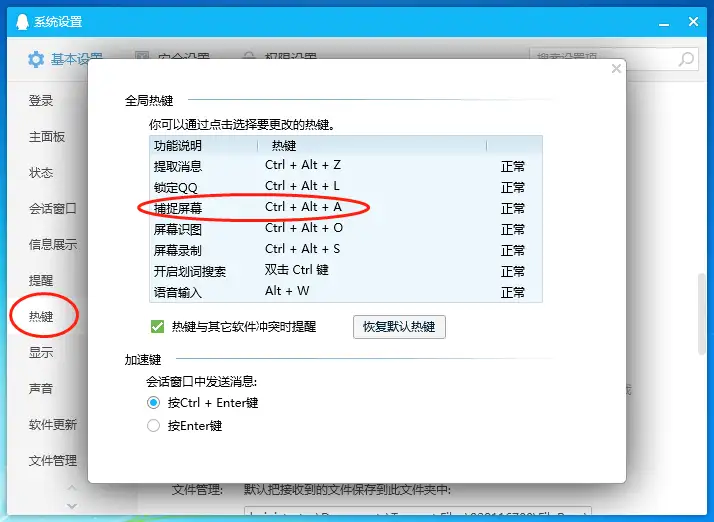The height and width of the screenshot is (522, 714).
Task: Click the Ctrl + Alt + L hotkey
Action: (x=302, y=186)
